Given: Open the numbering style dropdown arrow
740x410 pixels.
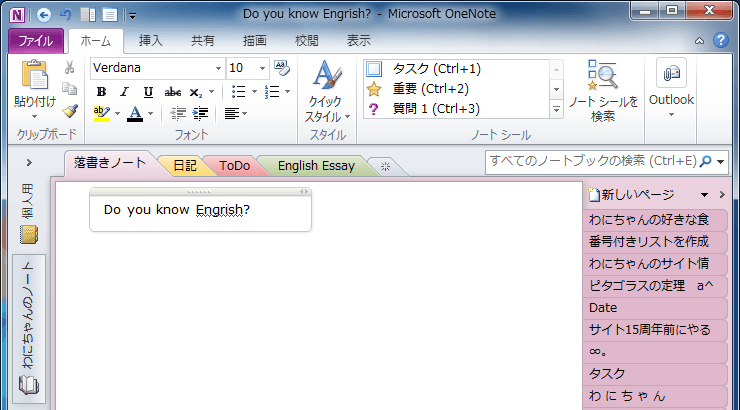Looking at the screenshot, I should click(287, 92).
